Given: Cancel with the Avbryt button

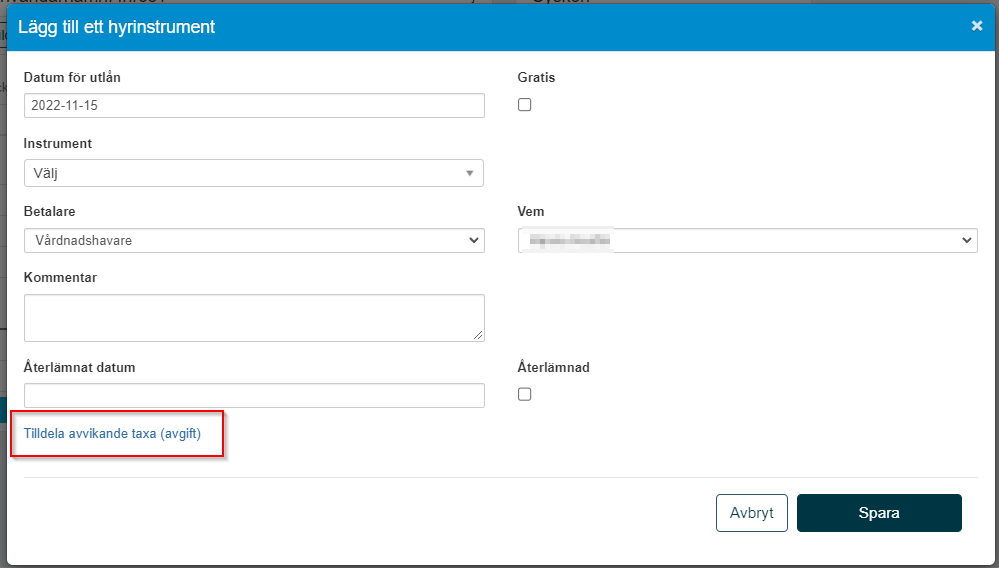Looking at the screenshot, I should [752, 513].
